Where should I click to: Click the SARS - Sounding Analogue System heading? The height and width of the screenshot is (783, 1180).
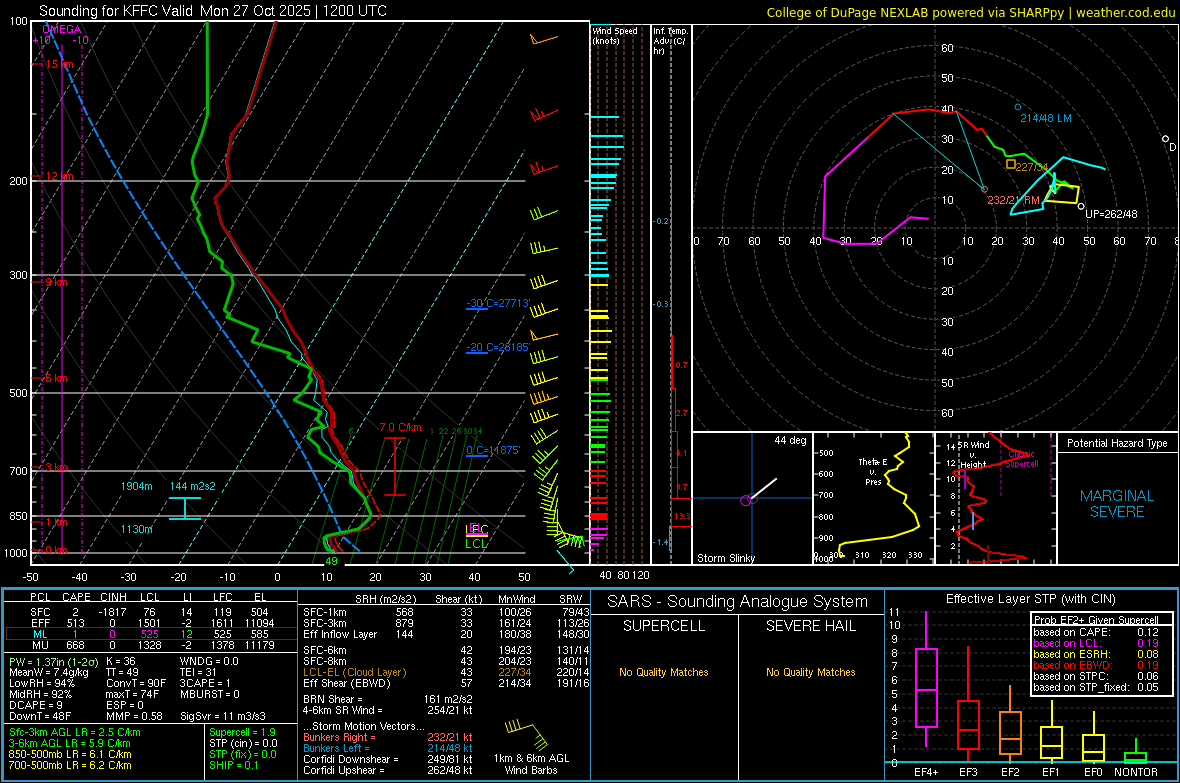pyautogui.click(x=738, y=602)
